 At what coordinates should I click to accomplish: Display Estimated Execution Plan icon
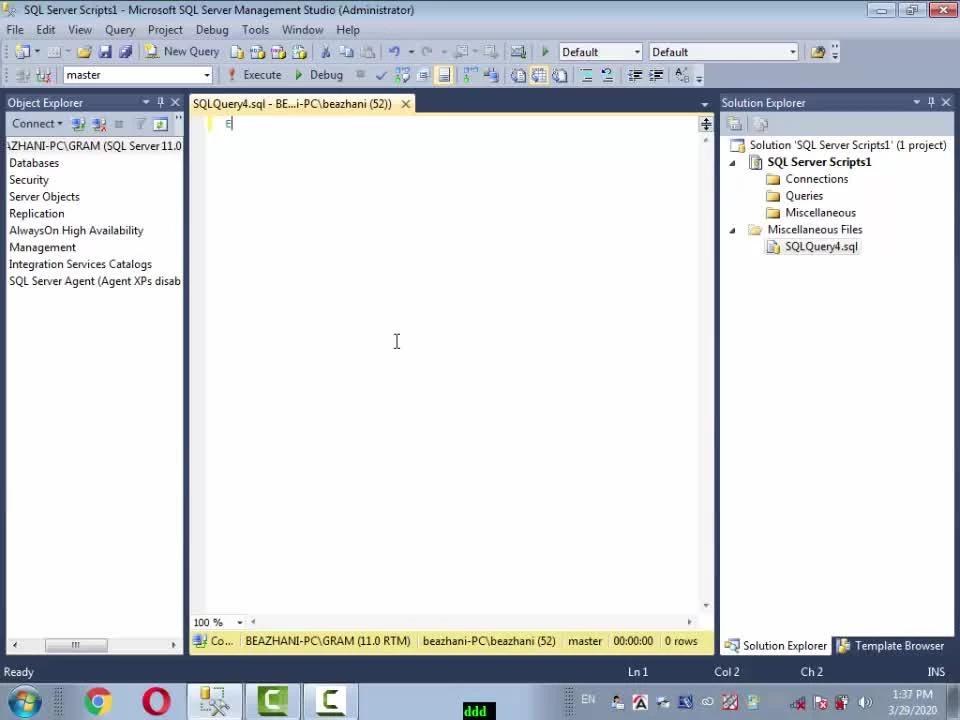[x=402, y=75]
